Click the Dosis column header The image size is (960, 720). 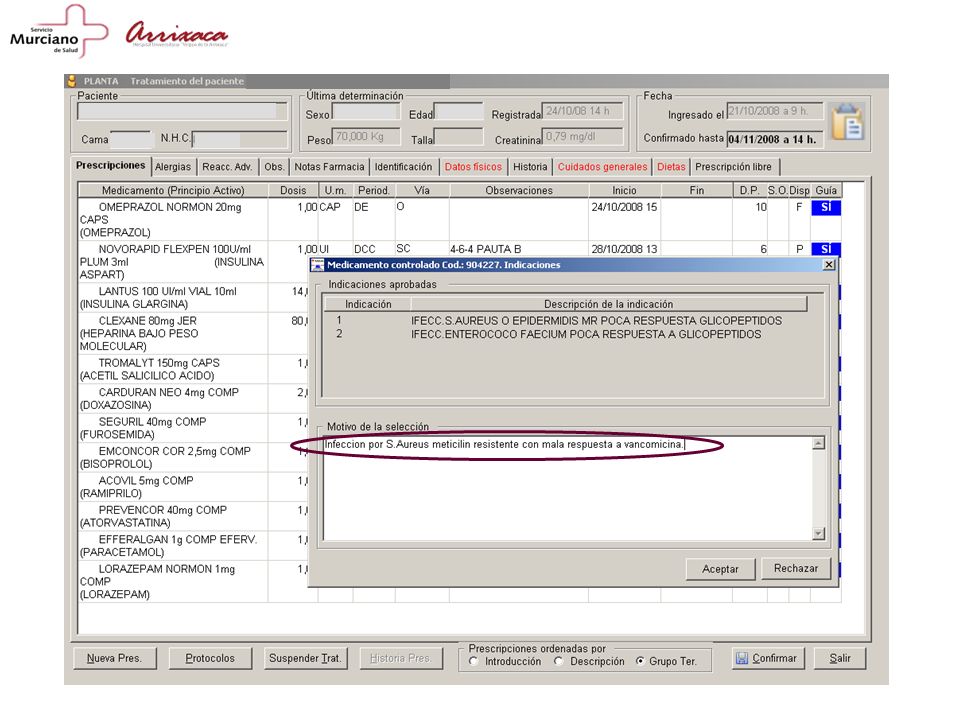pos(293,190)
